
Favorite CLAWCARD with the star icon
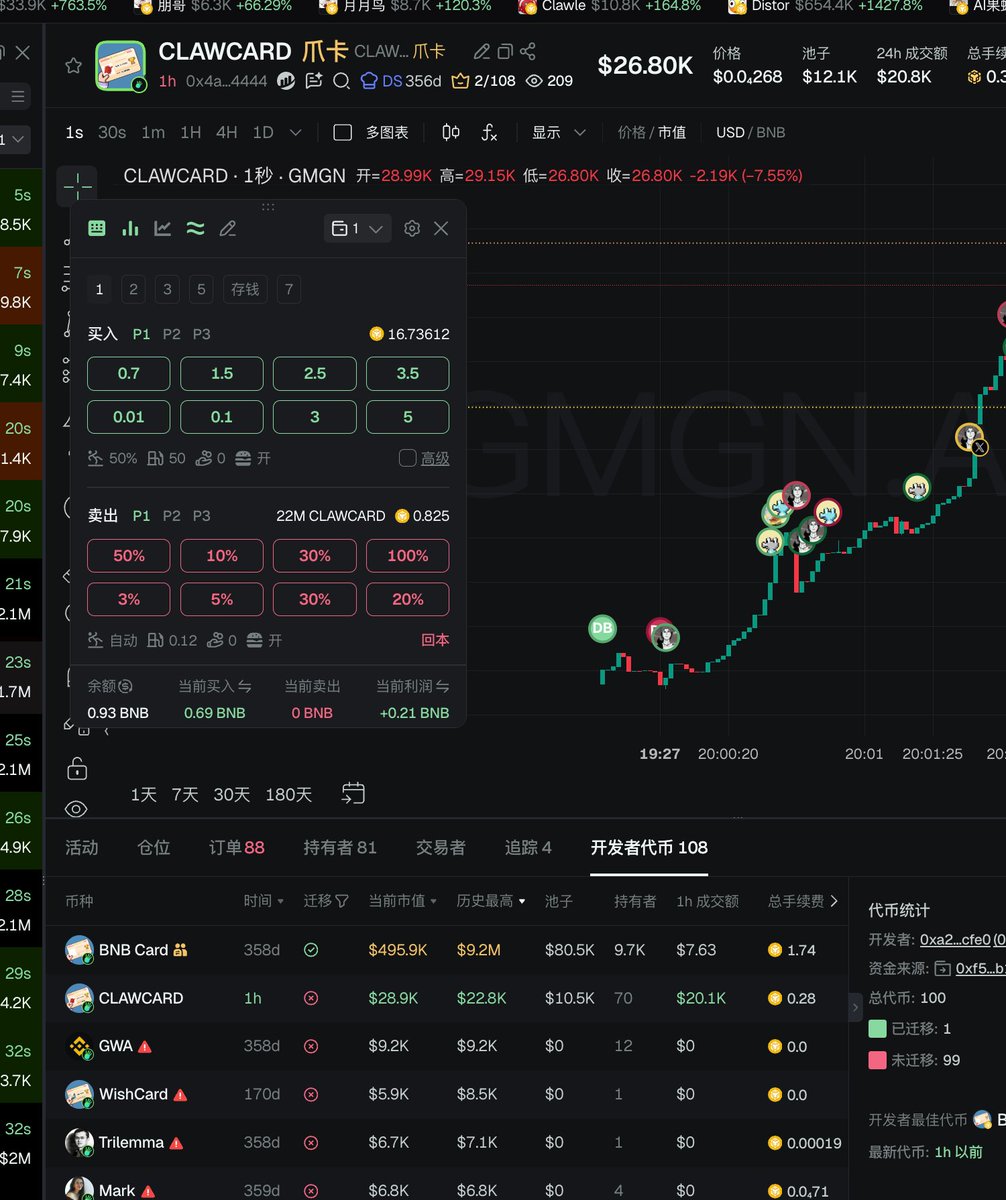tap(73, 66)
